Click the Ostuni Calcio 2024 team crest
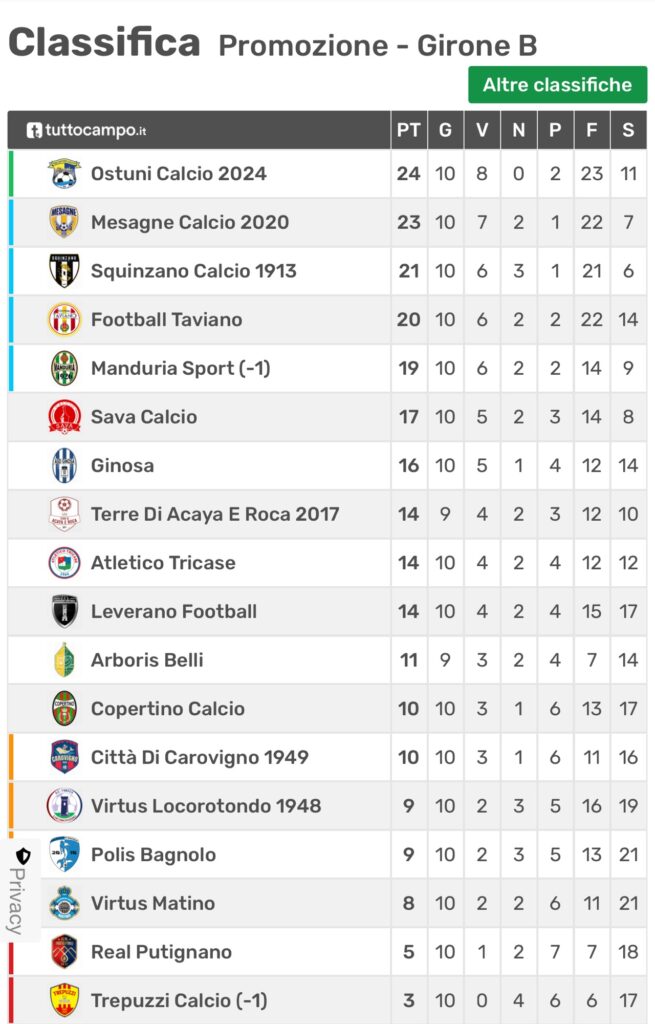Image resolution: width=655 pixels, height=1024 pixels. (64, 173)
